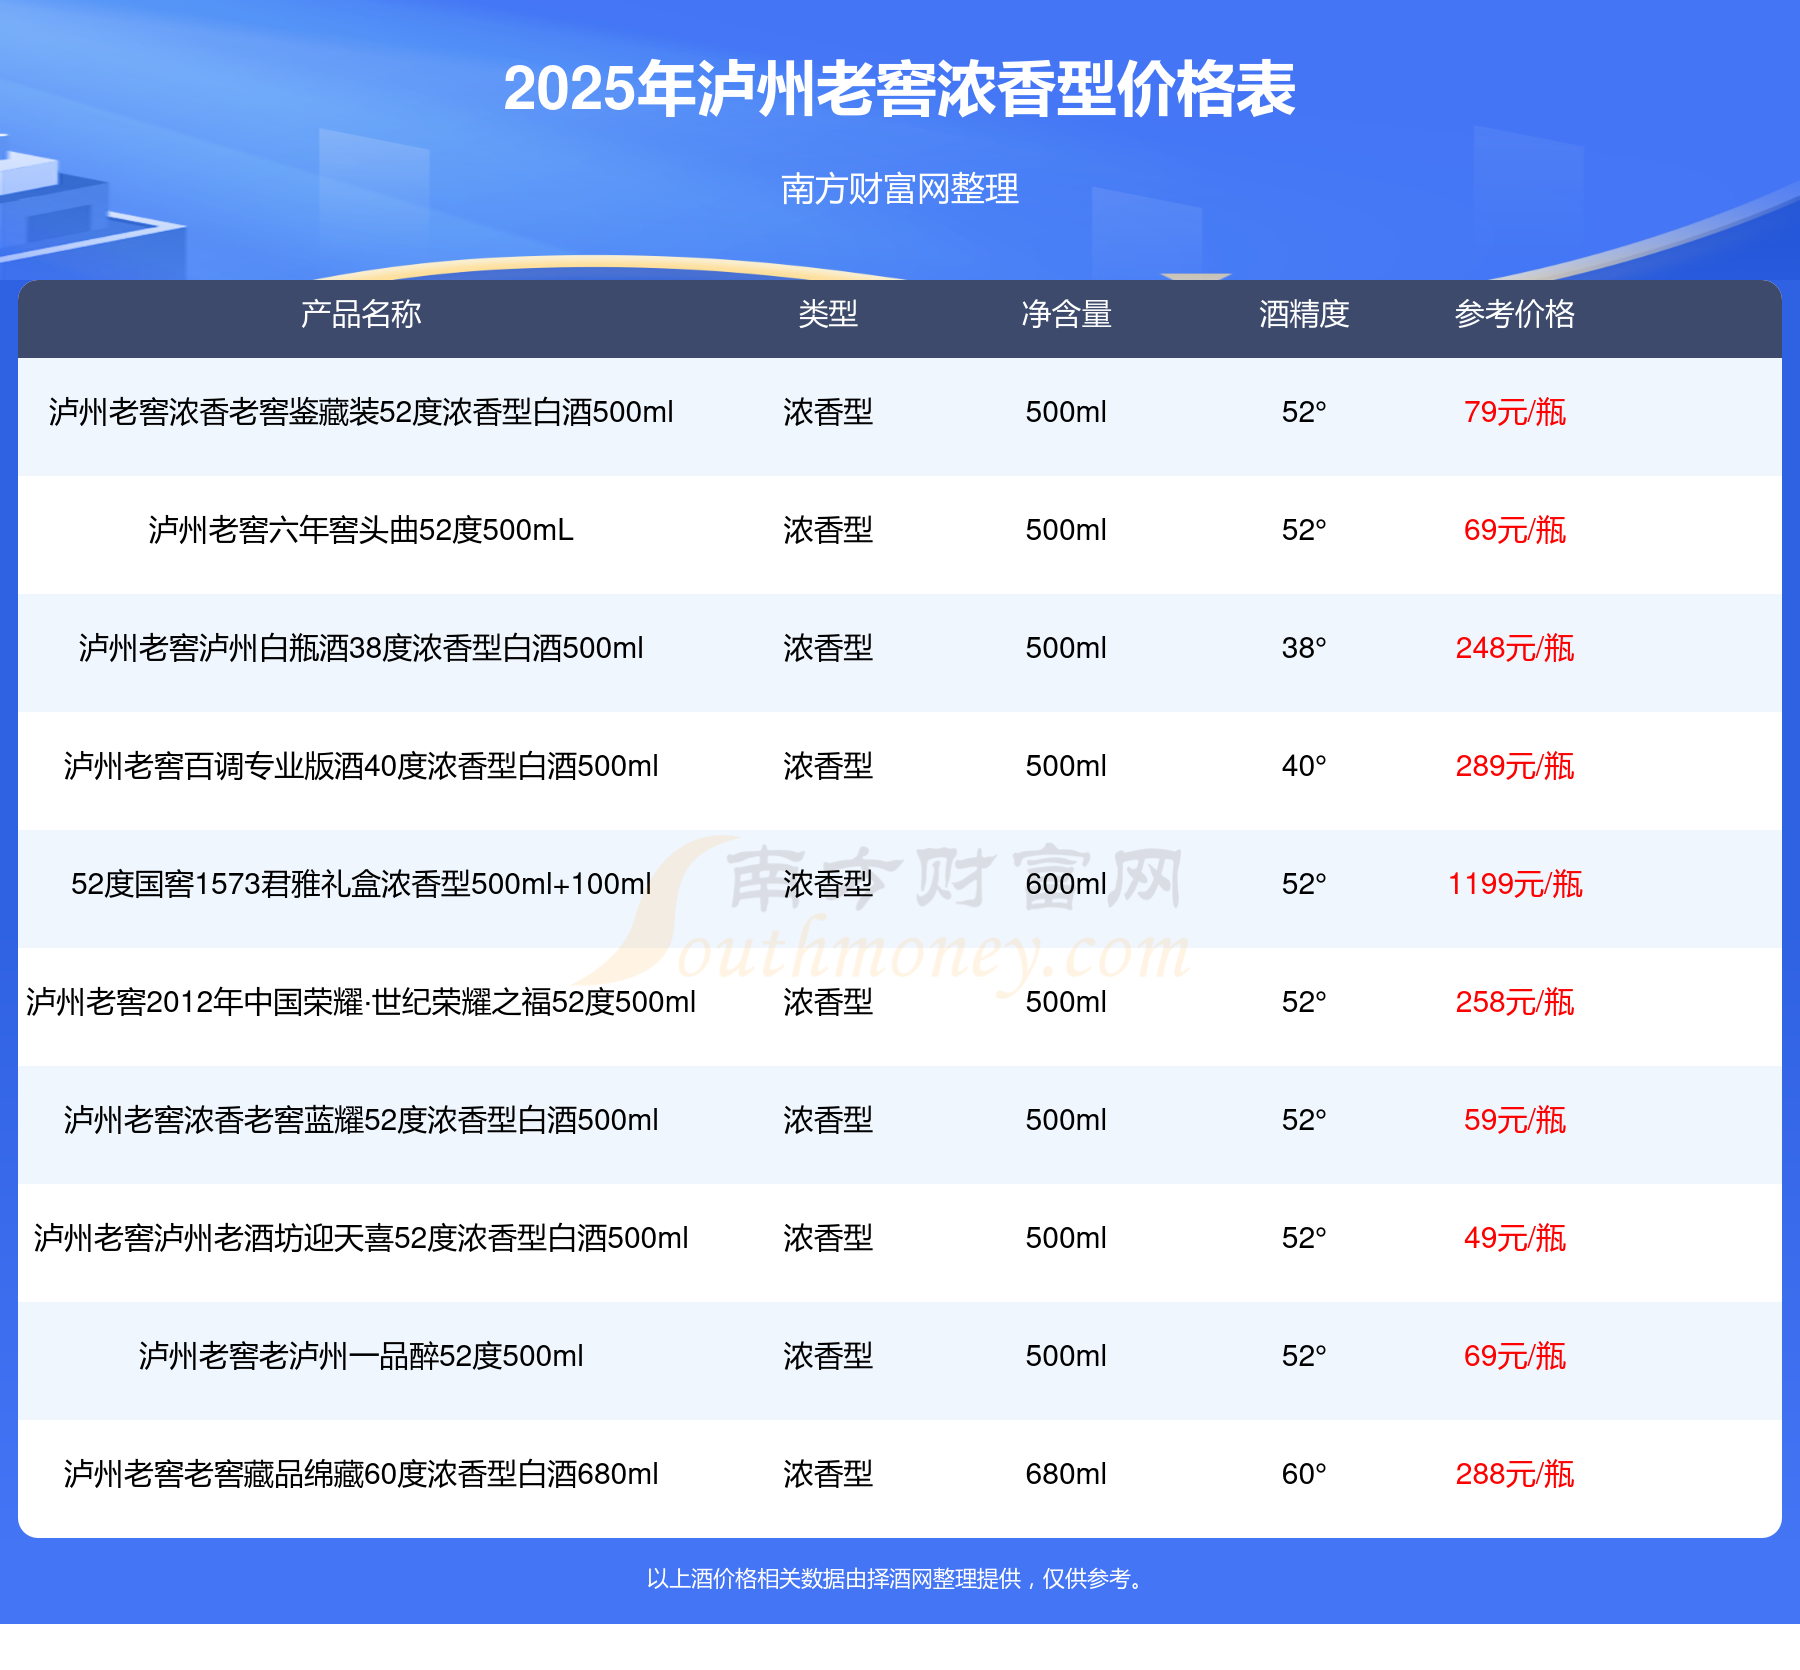Viewport: 1800px width, 1670px height.
Task: Click the price 288元/瓶
Action: pyautogui.click(x=1515, y=1474)
